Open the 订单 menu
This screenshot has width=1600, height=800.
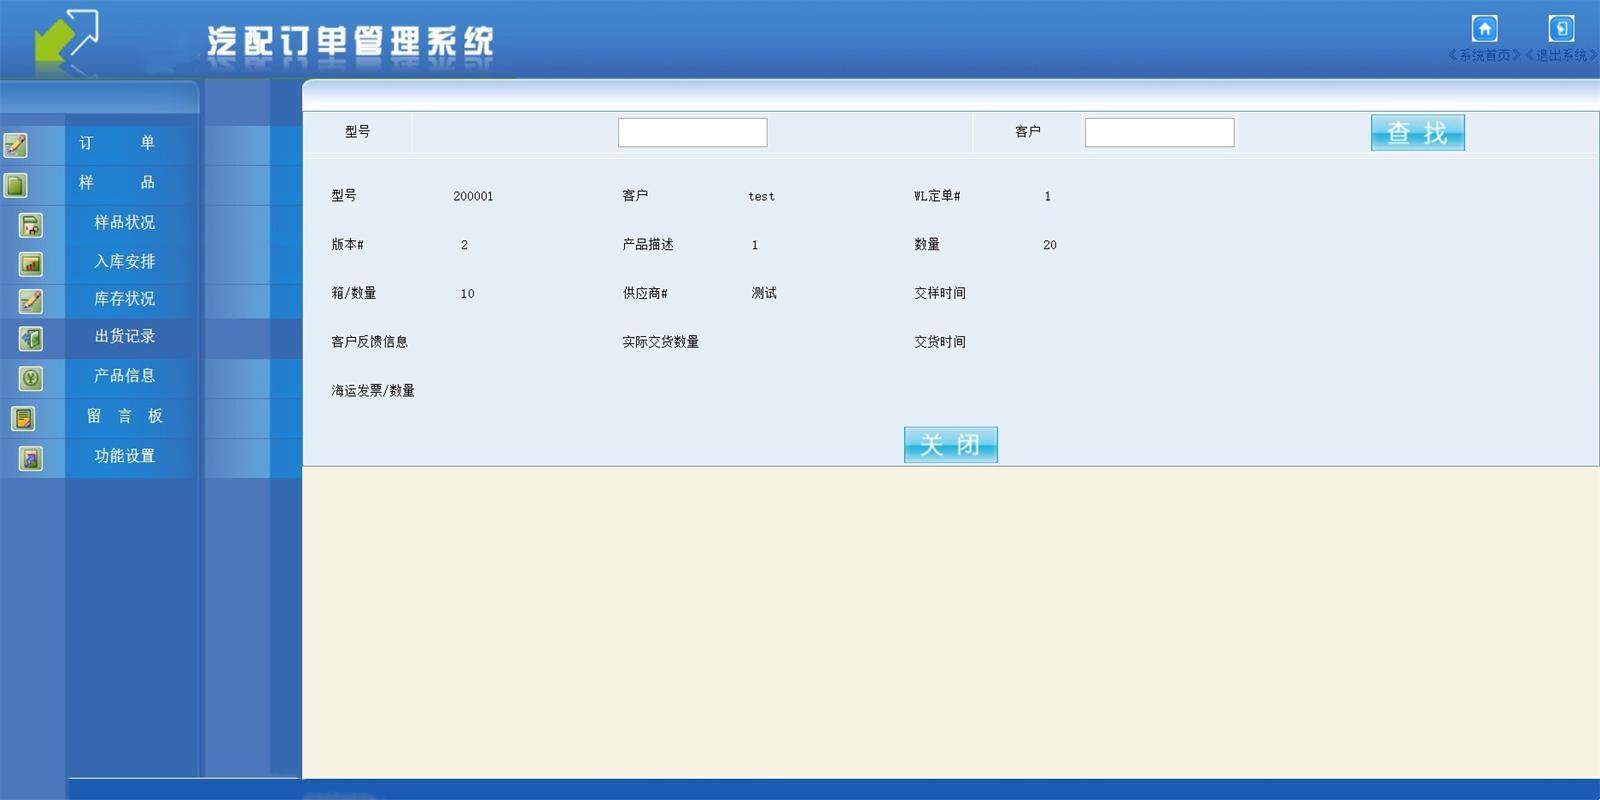117,143
